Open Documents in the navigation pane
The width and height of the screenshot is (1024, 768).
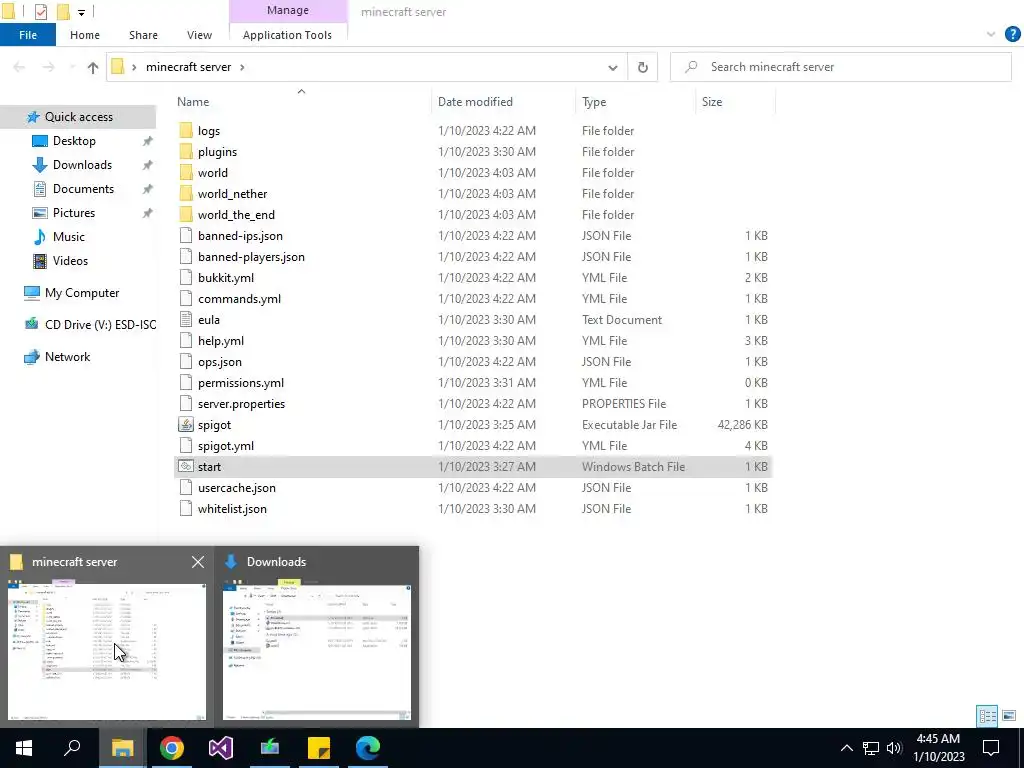coord(83,189)
